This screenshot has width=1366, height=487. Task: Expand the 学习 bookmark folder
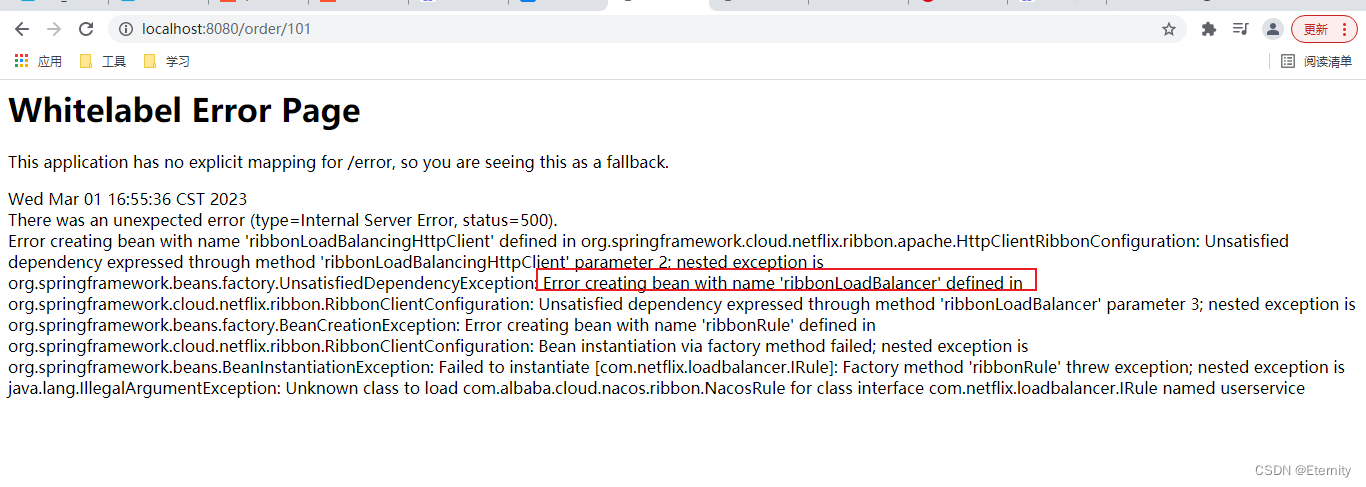point(166,61)
